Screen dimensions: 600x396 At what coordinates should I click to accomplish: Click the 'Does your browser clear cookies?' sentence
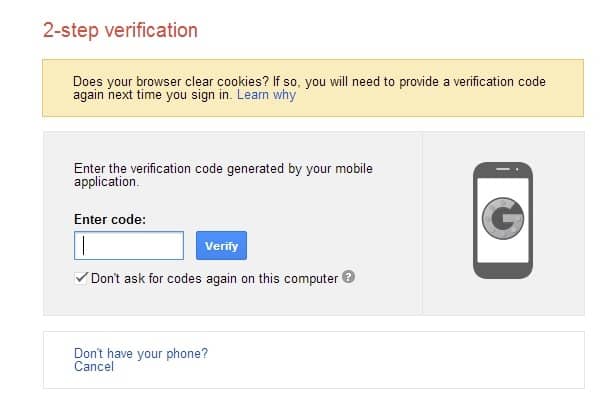coord(171,81)
